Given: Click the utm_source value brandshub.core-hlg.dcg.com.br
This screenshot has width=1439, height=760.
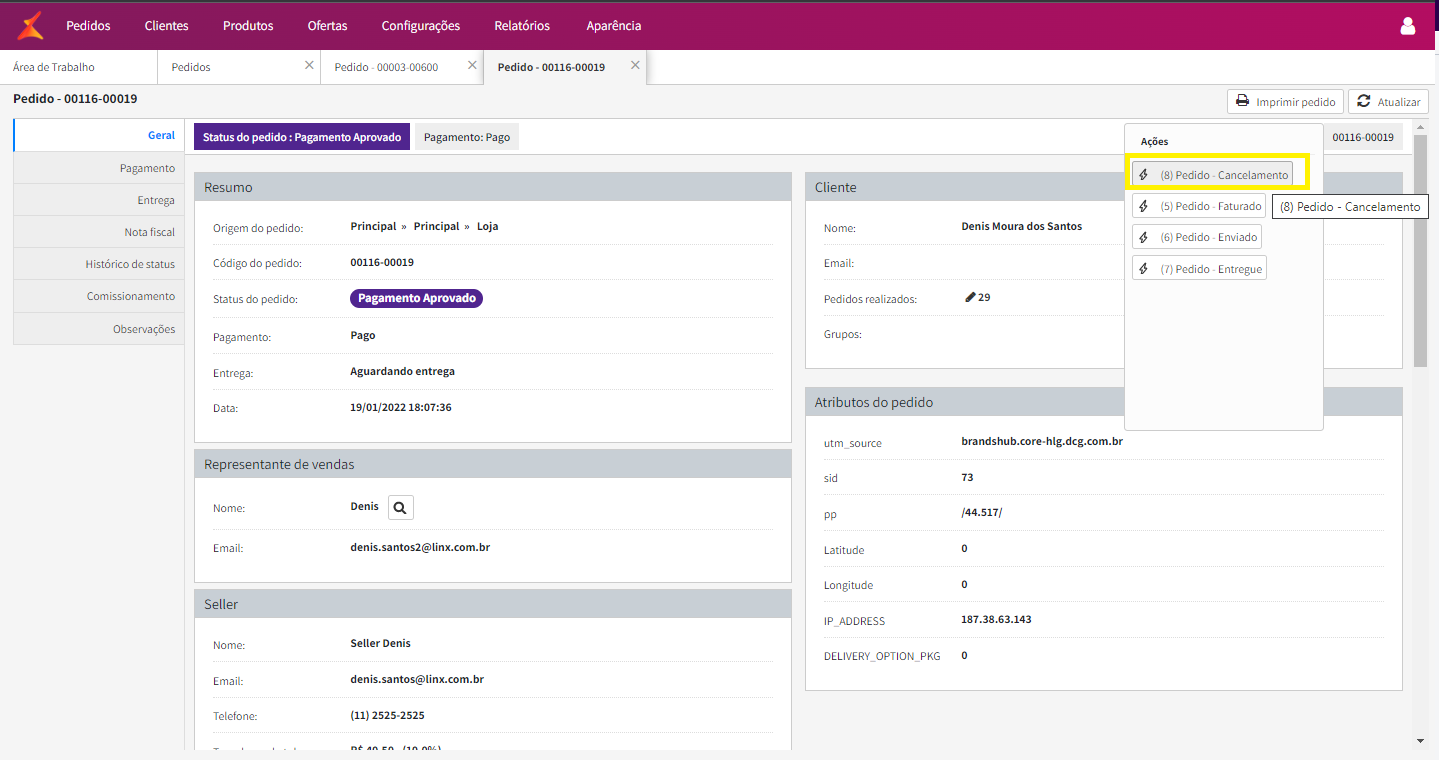Looking at the screenshot, I should point(1042,440).
